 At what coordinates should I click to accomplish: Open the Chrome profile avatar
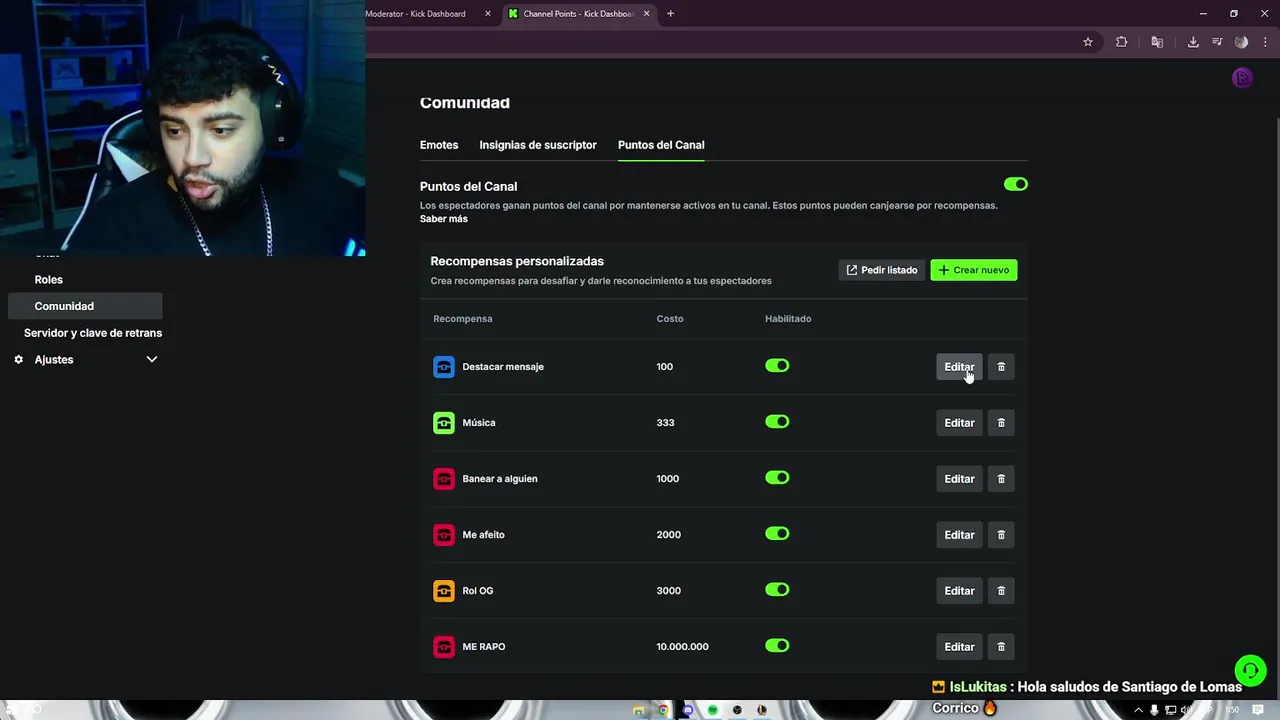(x=1241, y=42)
